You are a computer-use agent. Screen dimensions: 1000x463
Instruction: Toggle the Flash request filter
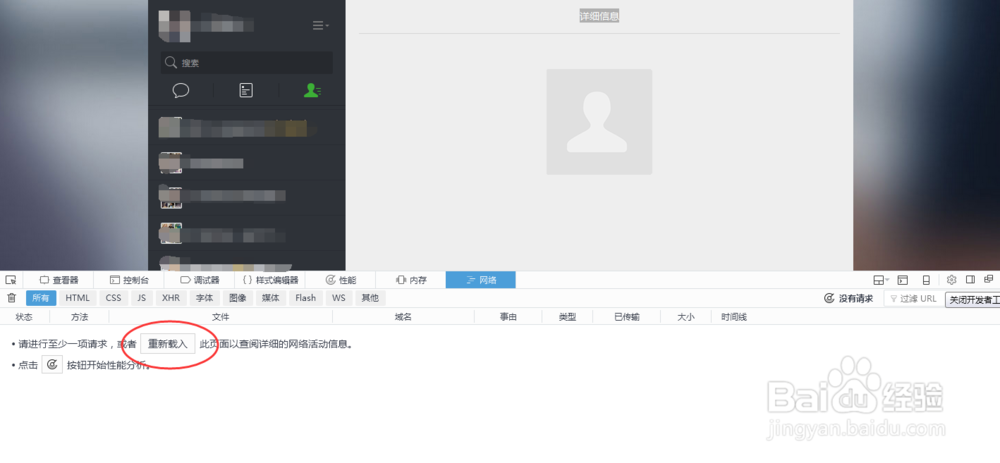pyautogui.click(x=305, y=298)
